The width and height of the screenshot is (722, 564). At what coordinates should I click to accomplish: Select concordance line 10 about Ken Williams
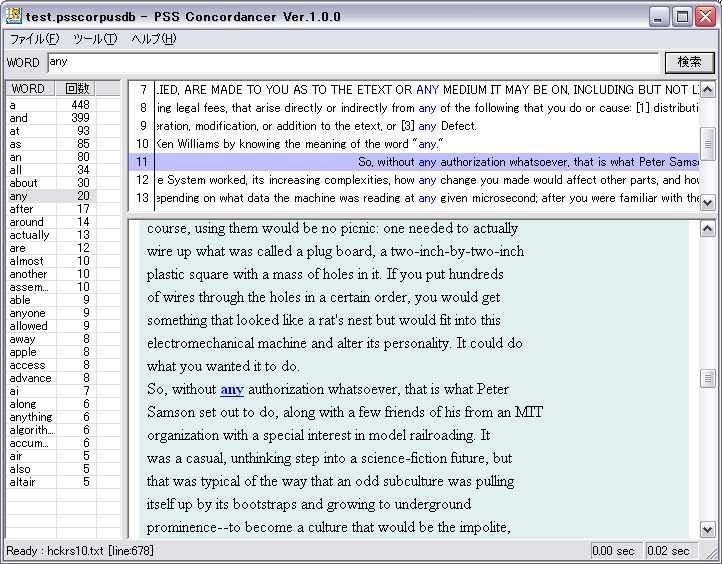tap(414, 144)
